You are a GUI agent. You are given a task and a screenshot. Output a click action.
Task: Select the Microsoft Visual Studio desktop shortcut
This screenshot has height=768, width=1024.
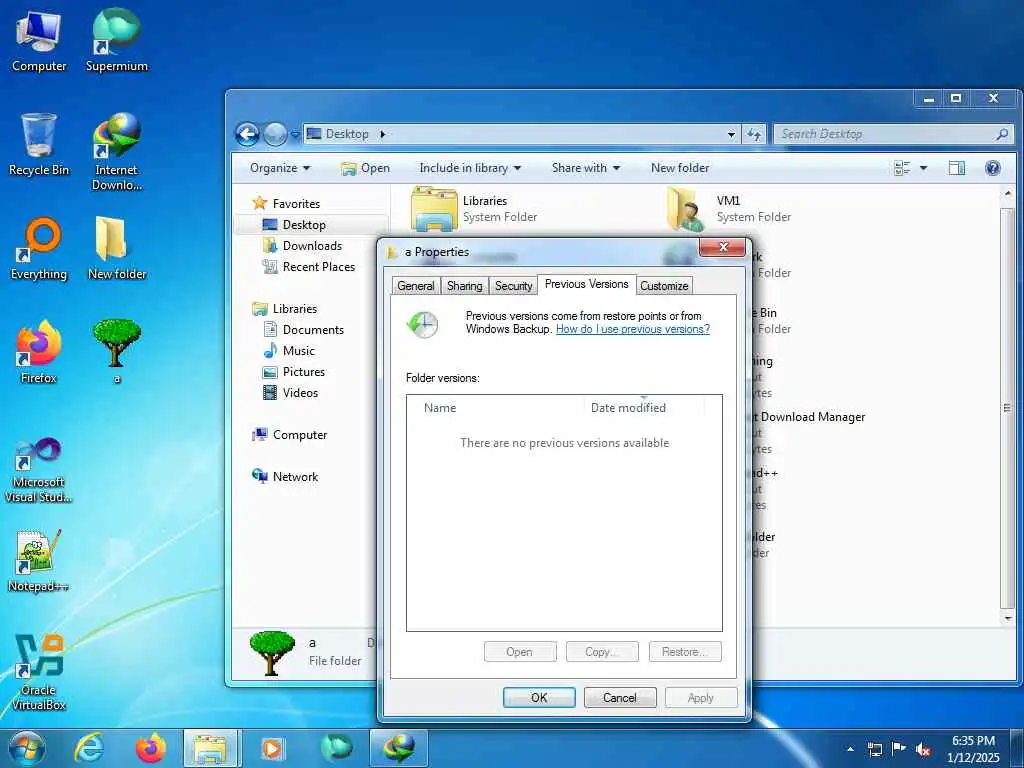(39, 470)
